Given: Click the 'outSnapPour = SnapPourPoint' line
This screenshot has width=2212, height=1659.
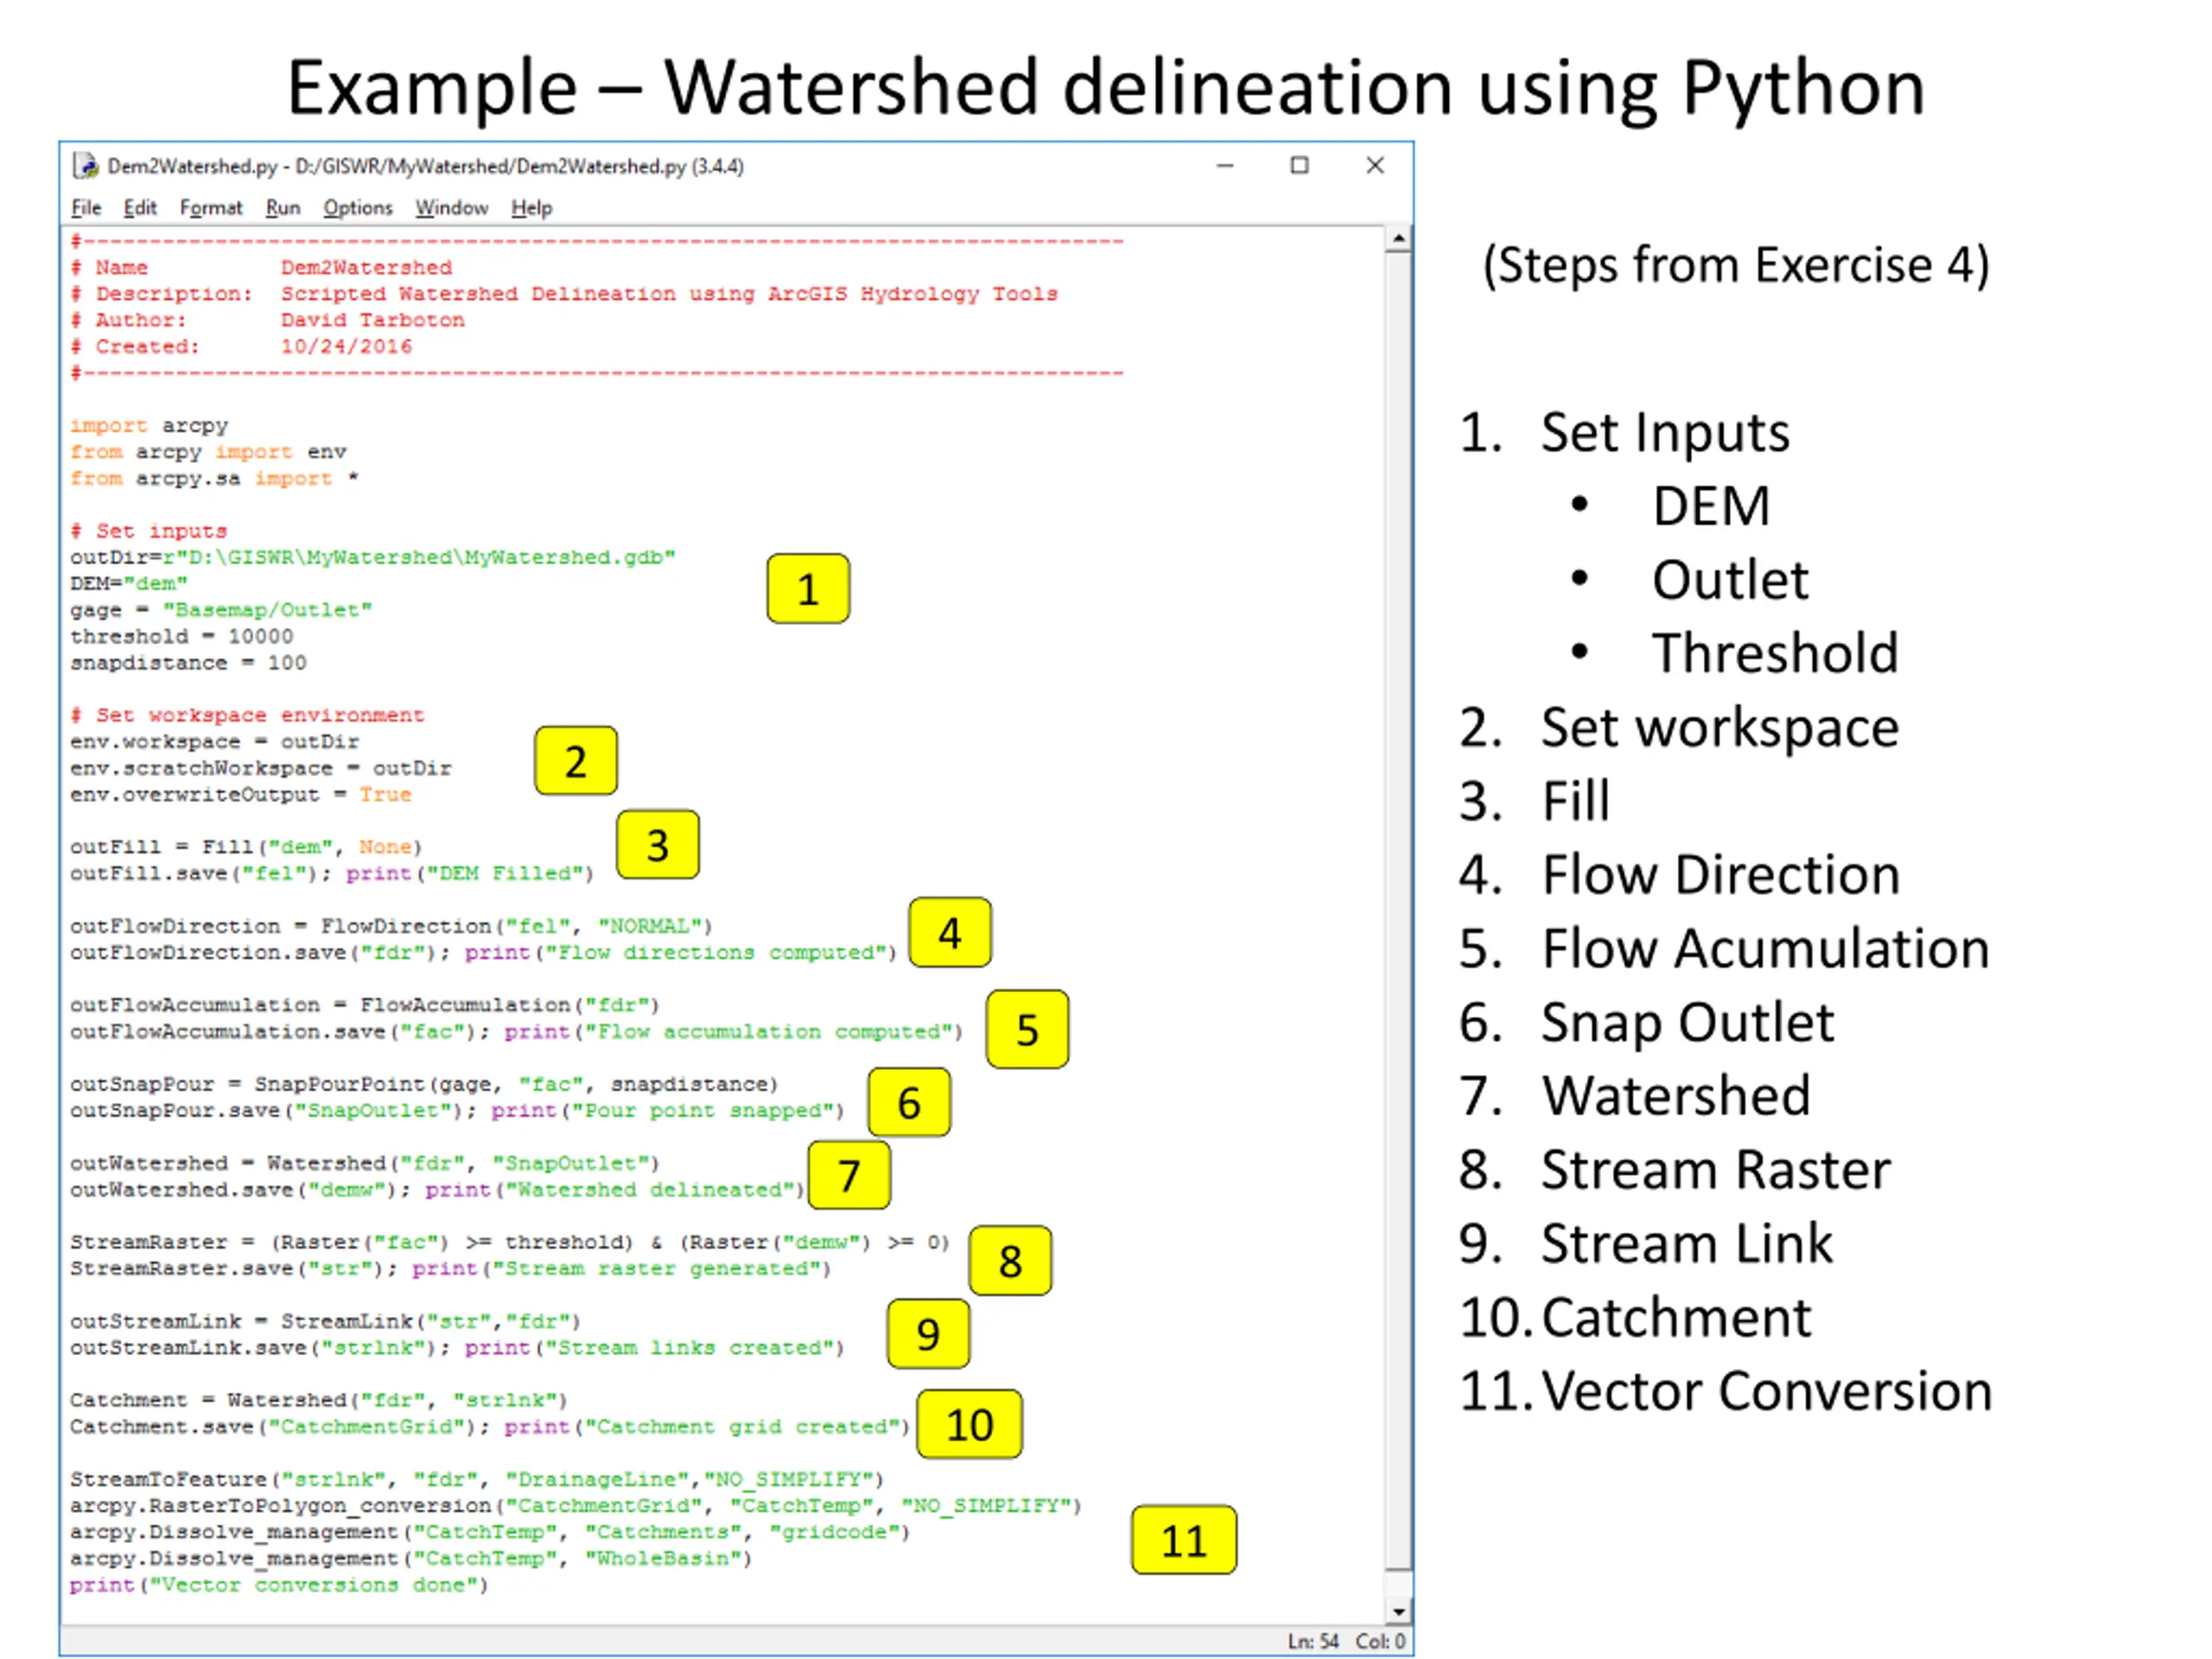Looking at the screenshot, I should point(424,1084).
